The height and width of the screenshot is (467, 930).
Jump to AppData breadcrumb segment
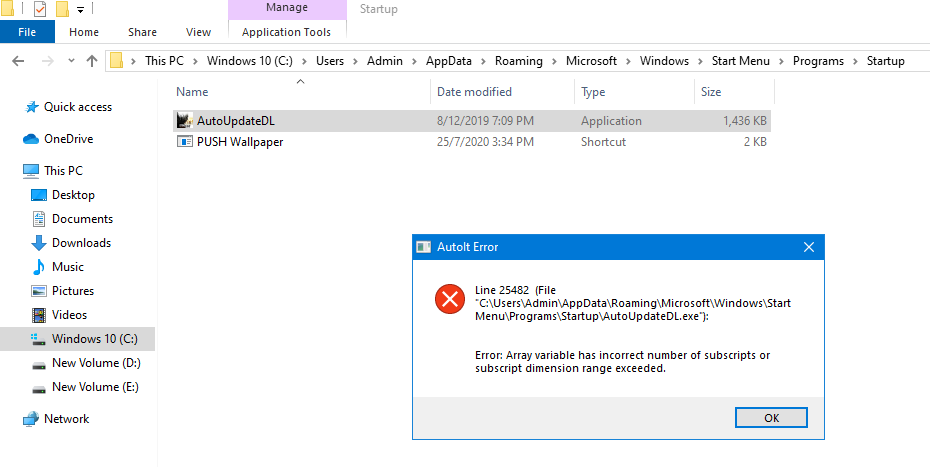[449, 61]
